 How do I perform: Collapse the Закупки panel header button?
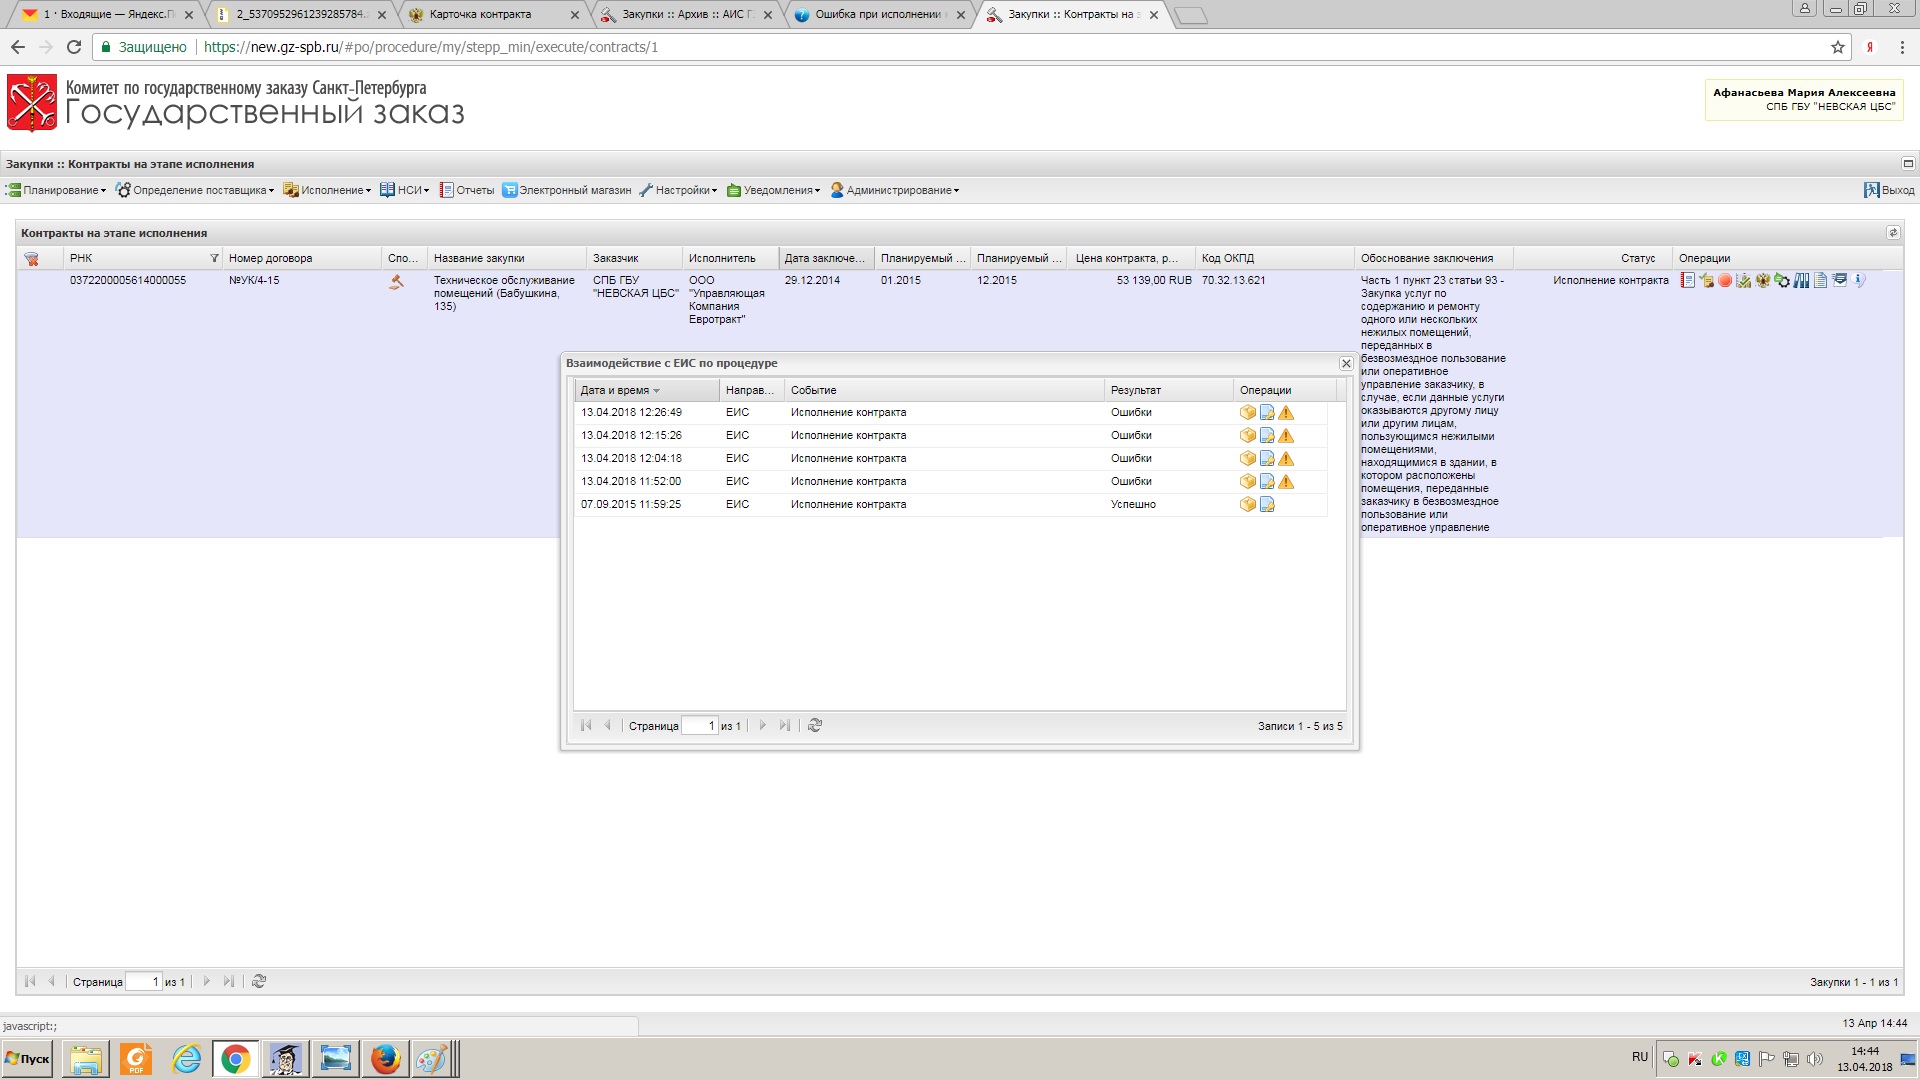point(1907,164)
